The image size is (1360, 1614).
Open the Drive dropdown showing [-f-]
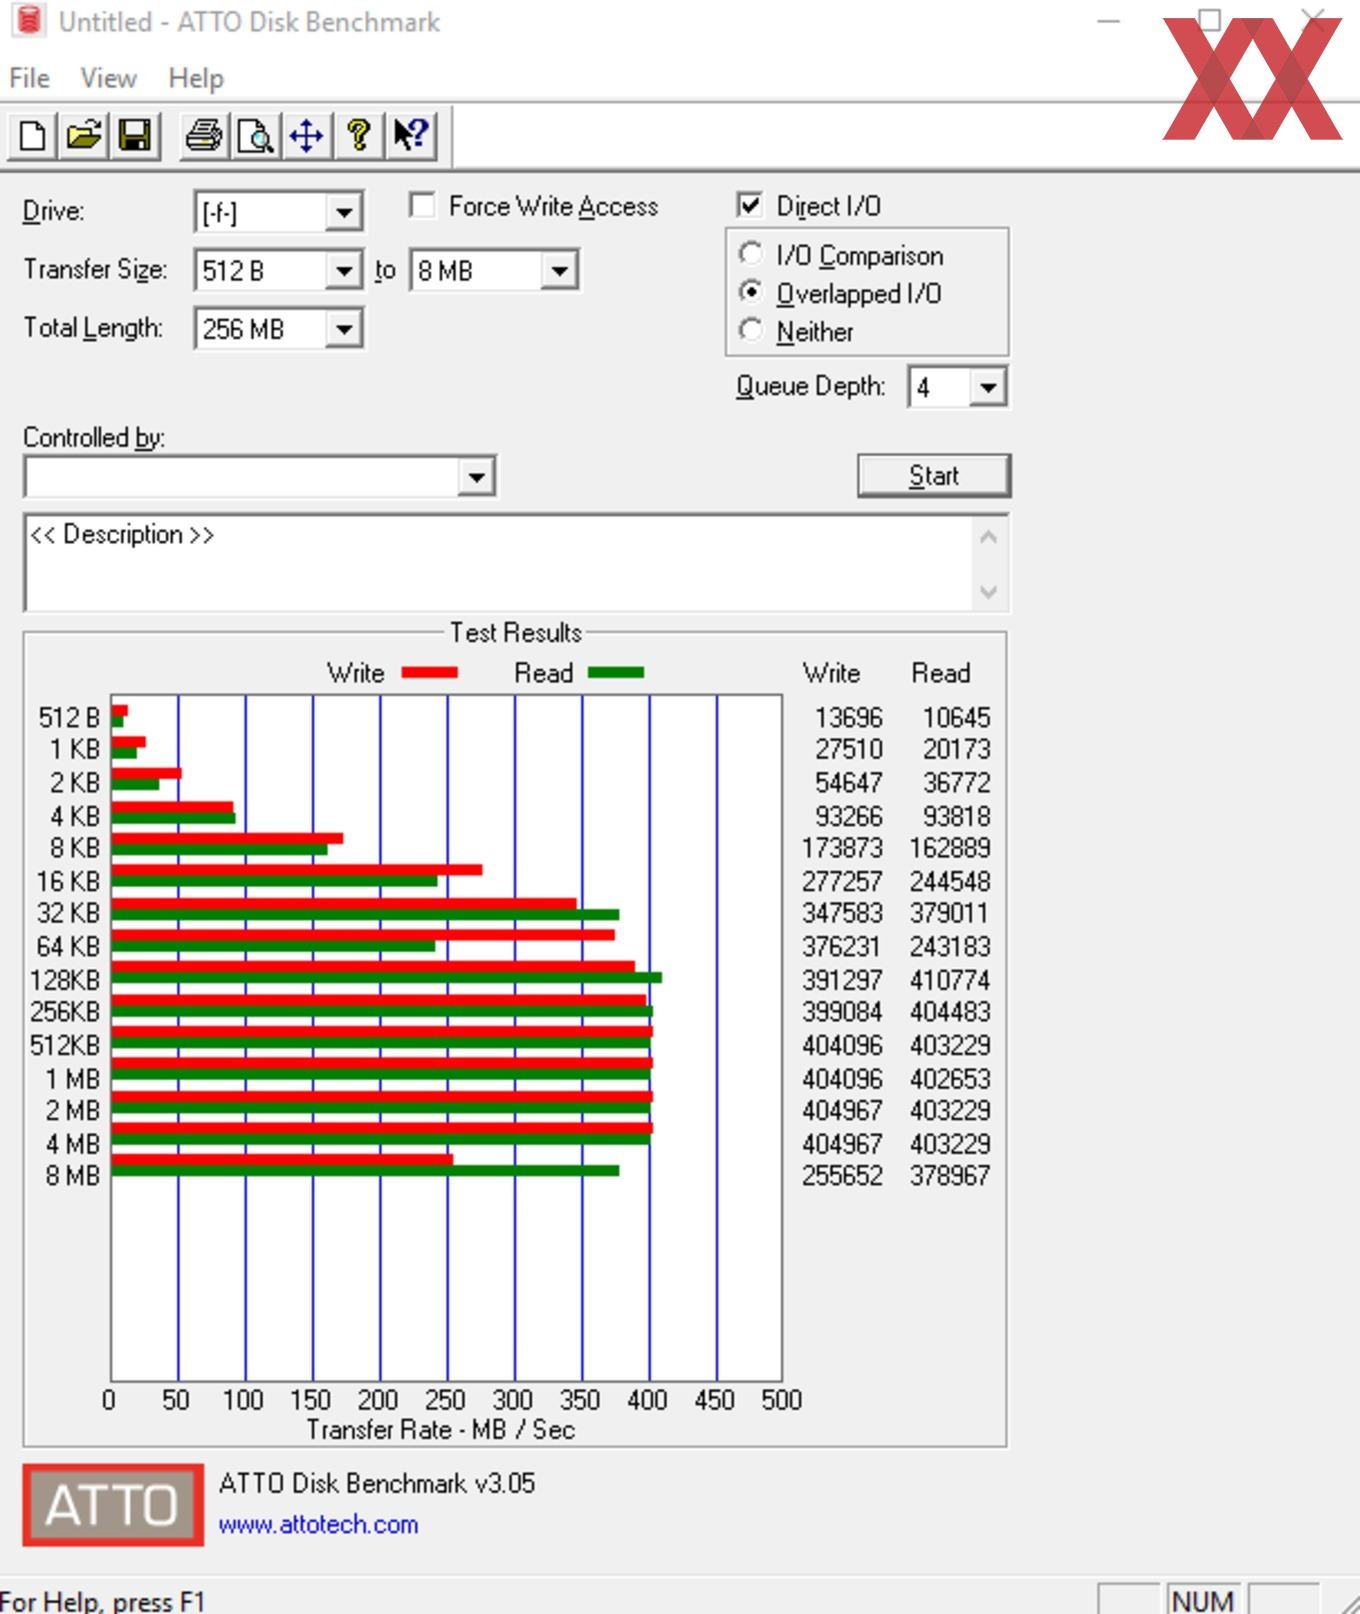pyautogui.click(x=343, y=212)
